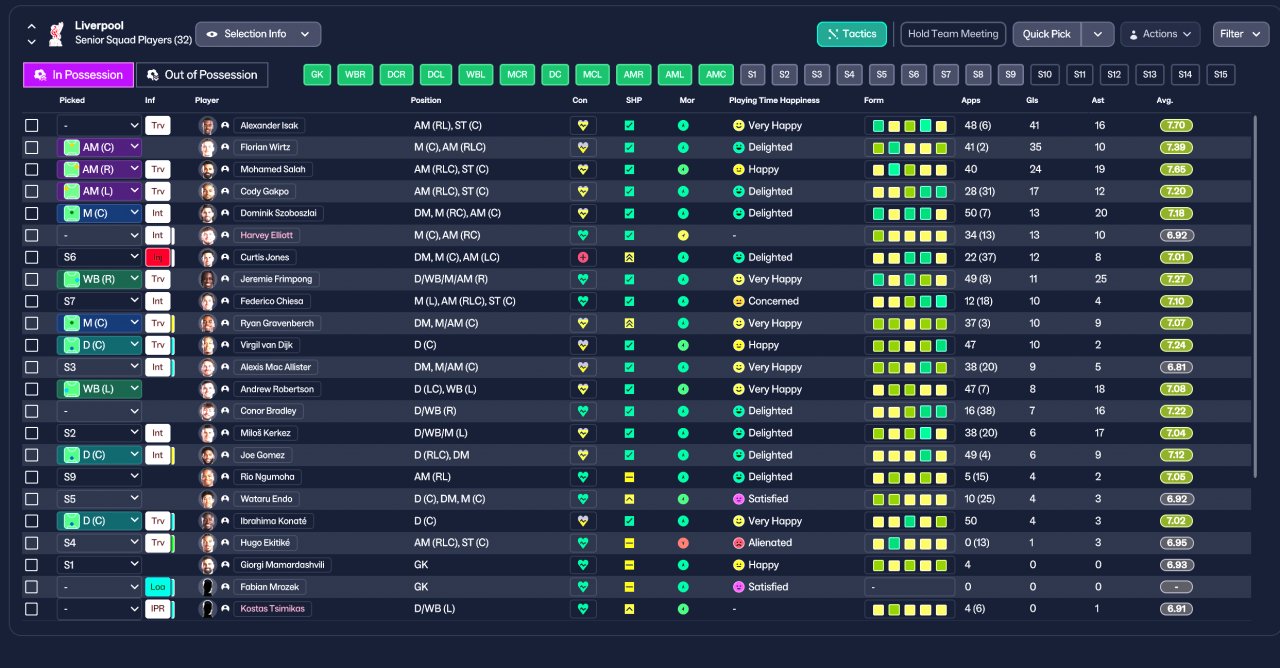Open the Selection Info dropdown
The width and height of the screenshot is (1280, 668).
(x=258, y=34)
